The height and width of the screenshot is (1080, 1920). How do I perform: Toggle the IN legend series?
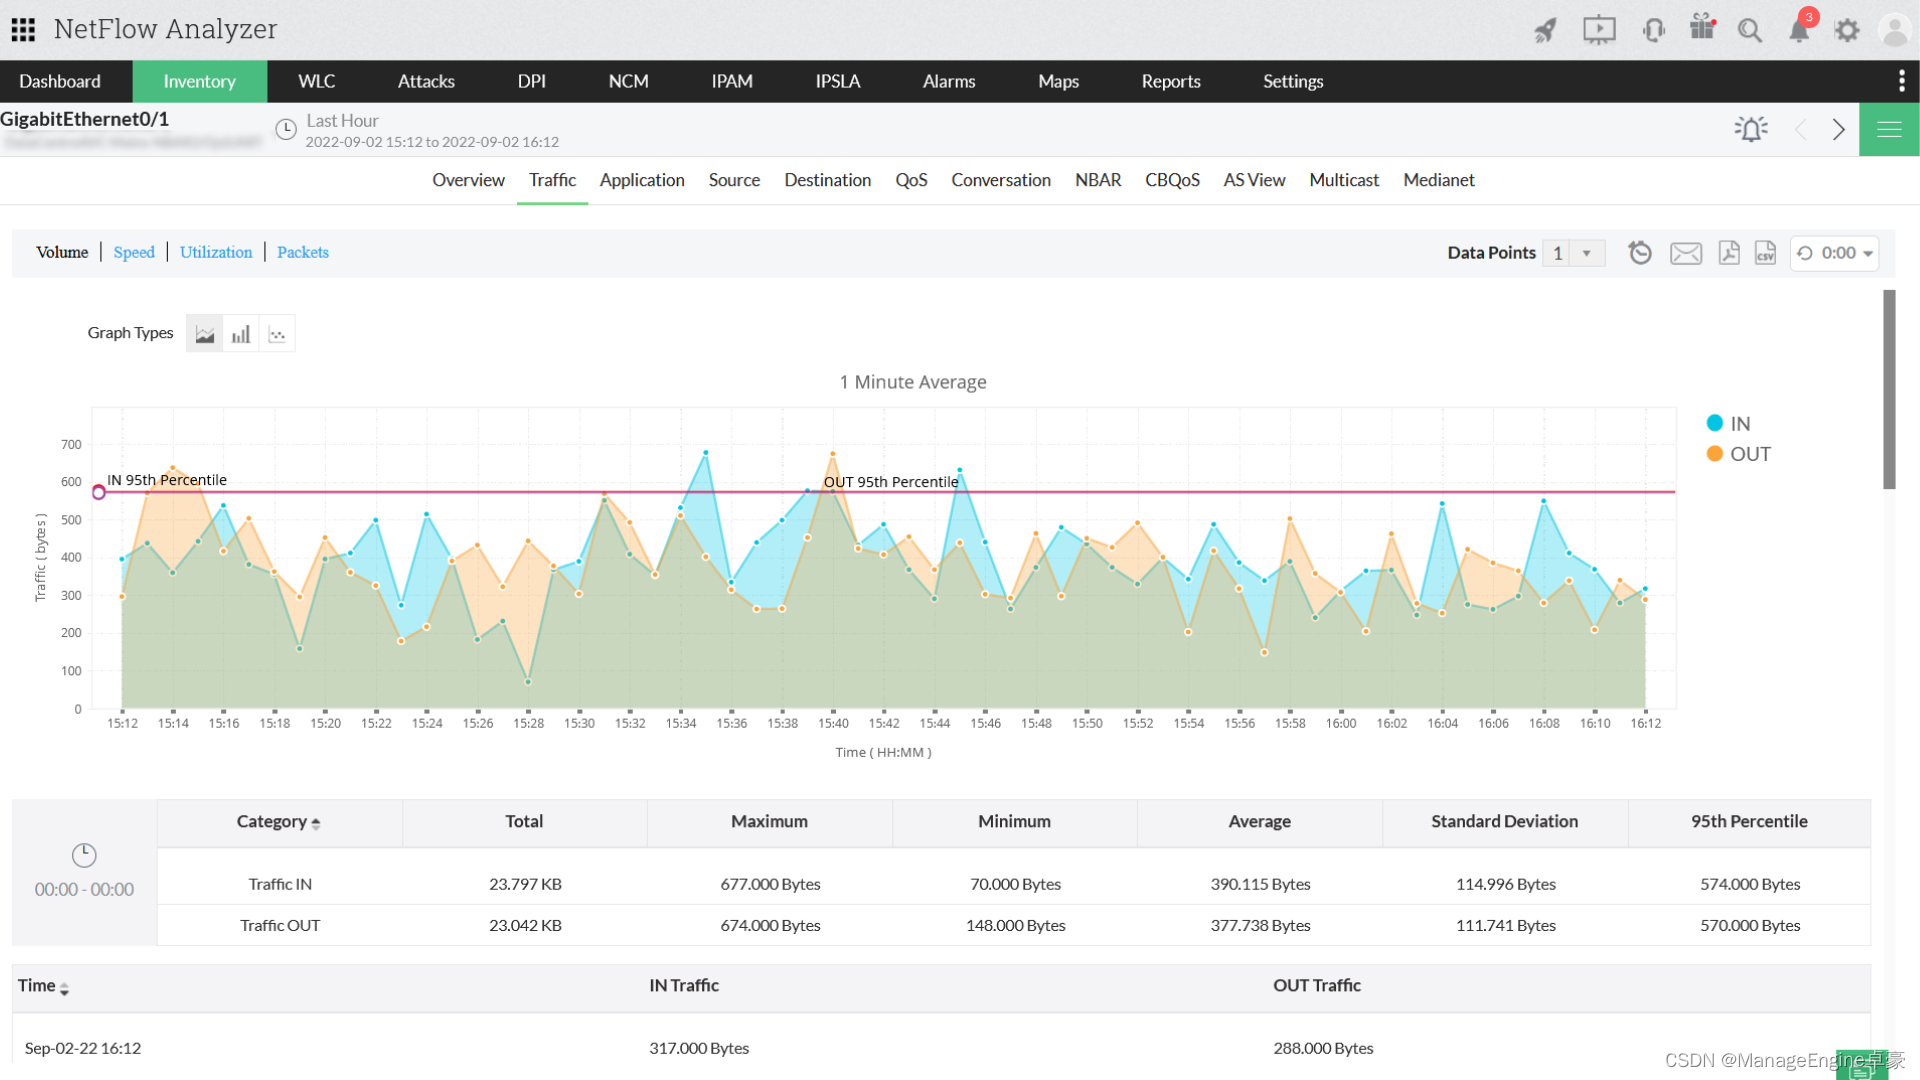pos(1728,423)
